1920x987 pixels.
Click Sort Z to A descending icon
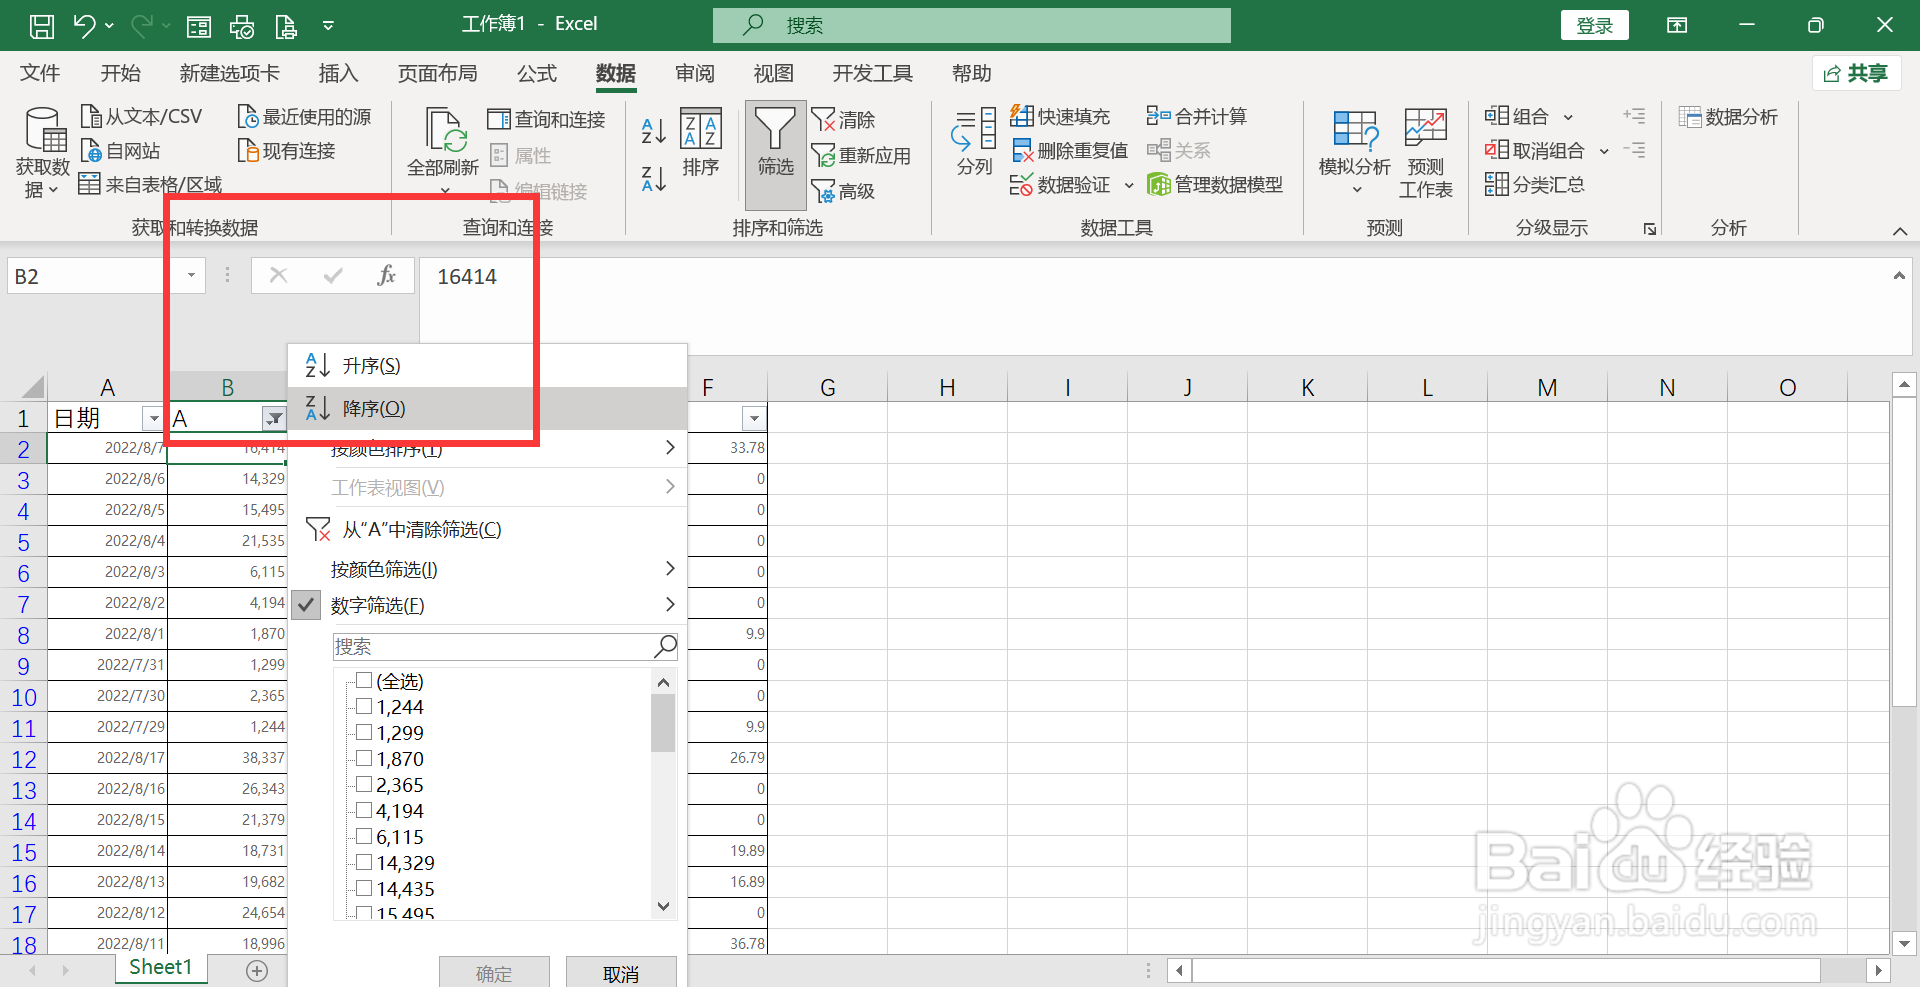653,179
